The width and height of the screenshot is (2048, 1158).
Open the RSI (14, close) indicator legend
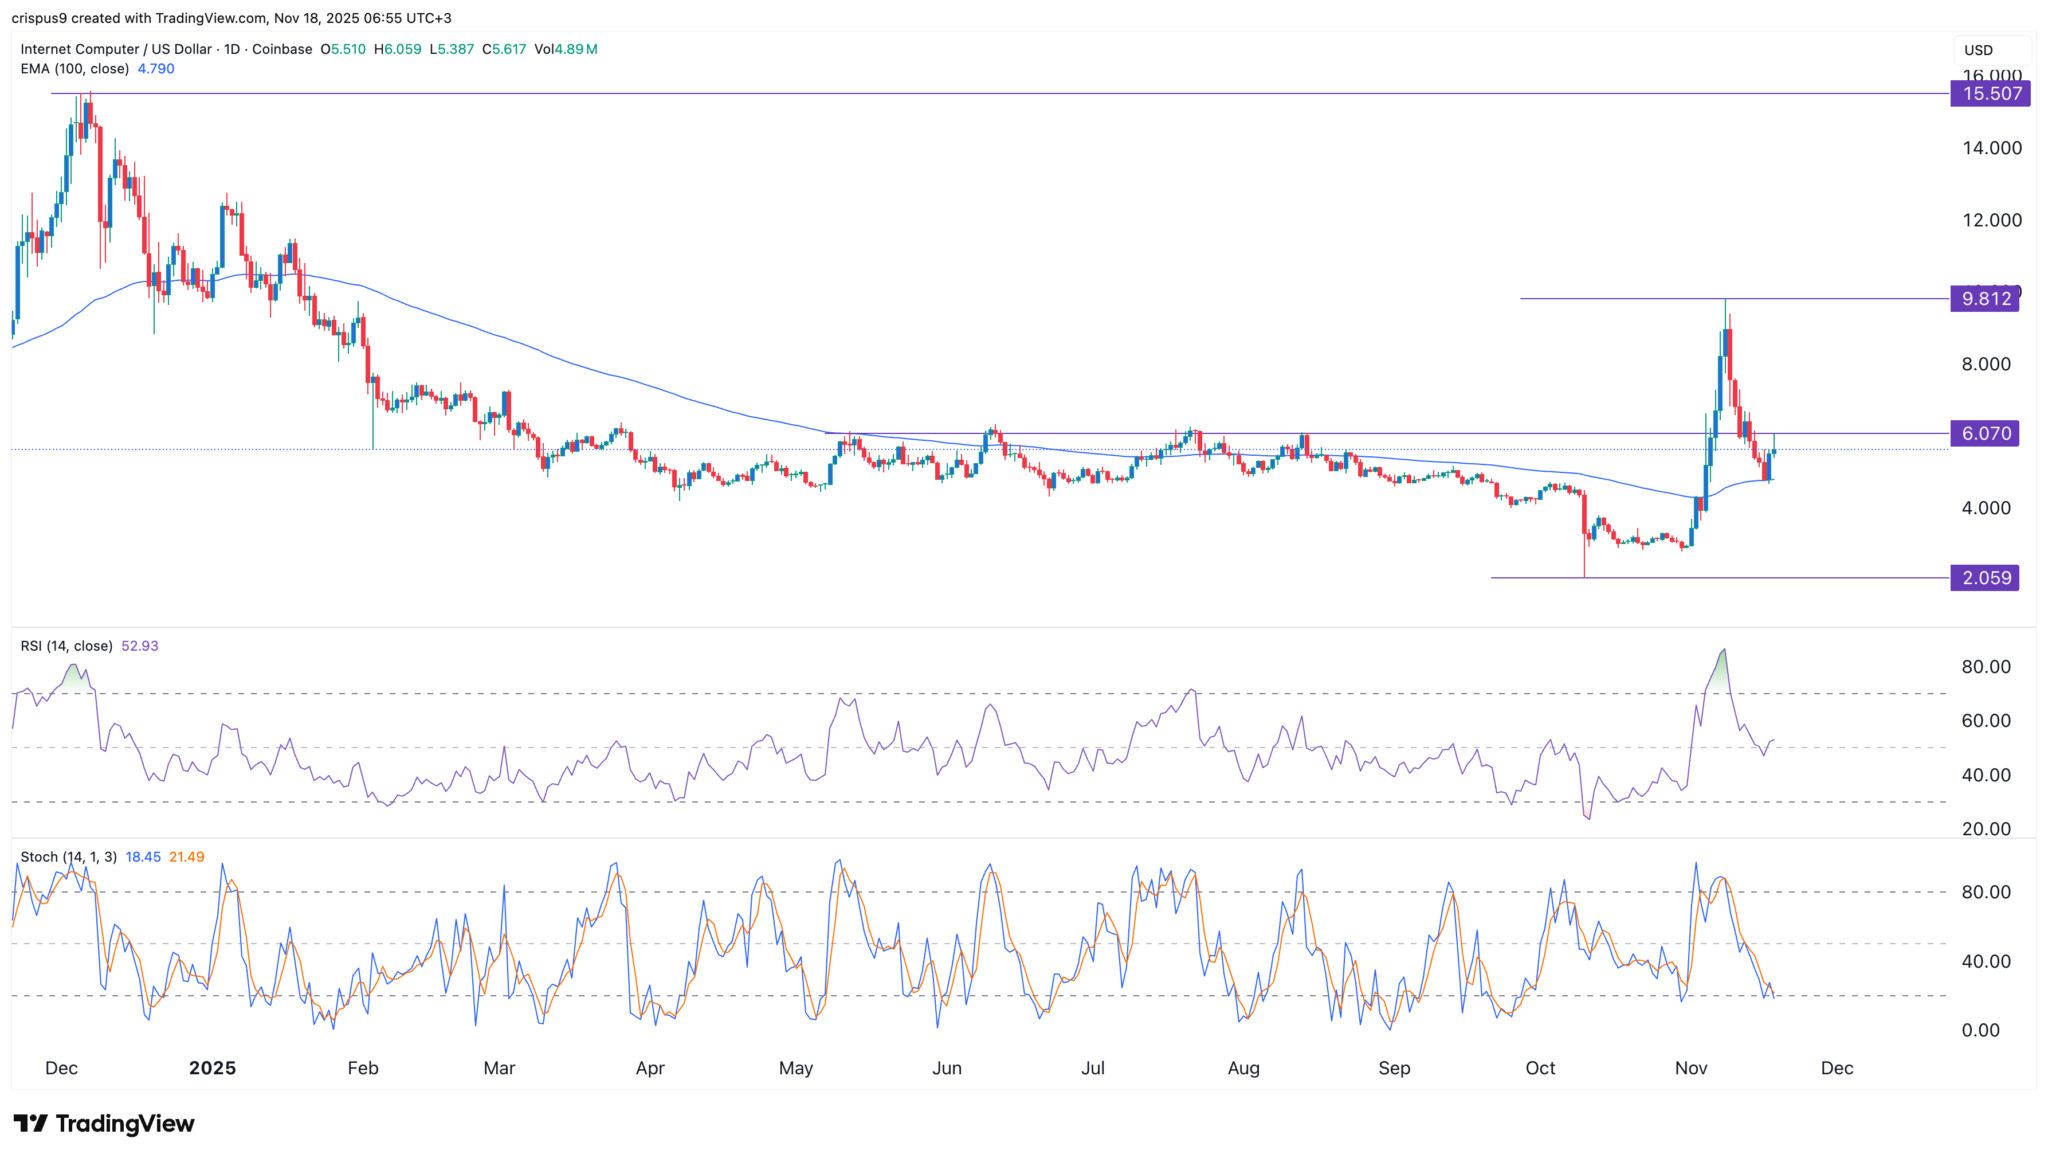click(x=66, y=646)
